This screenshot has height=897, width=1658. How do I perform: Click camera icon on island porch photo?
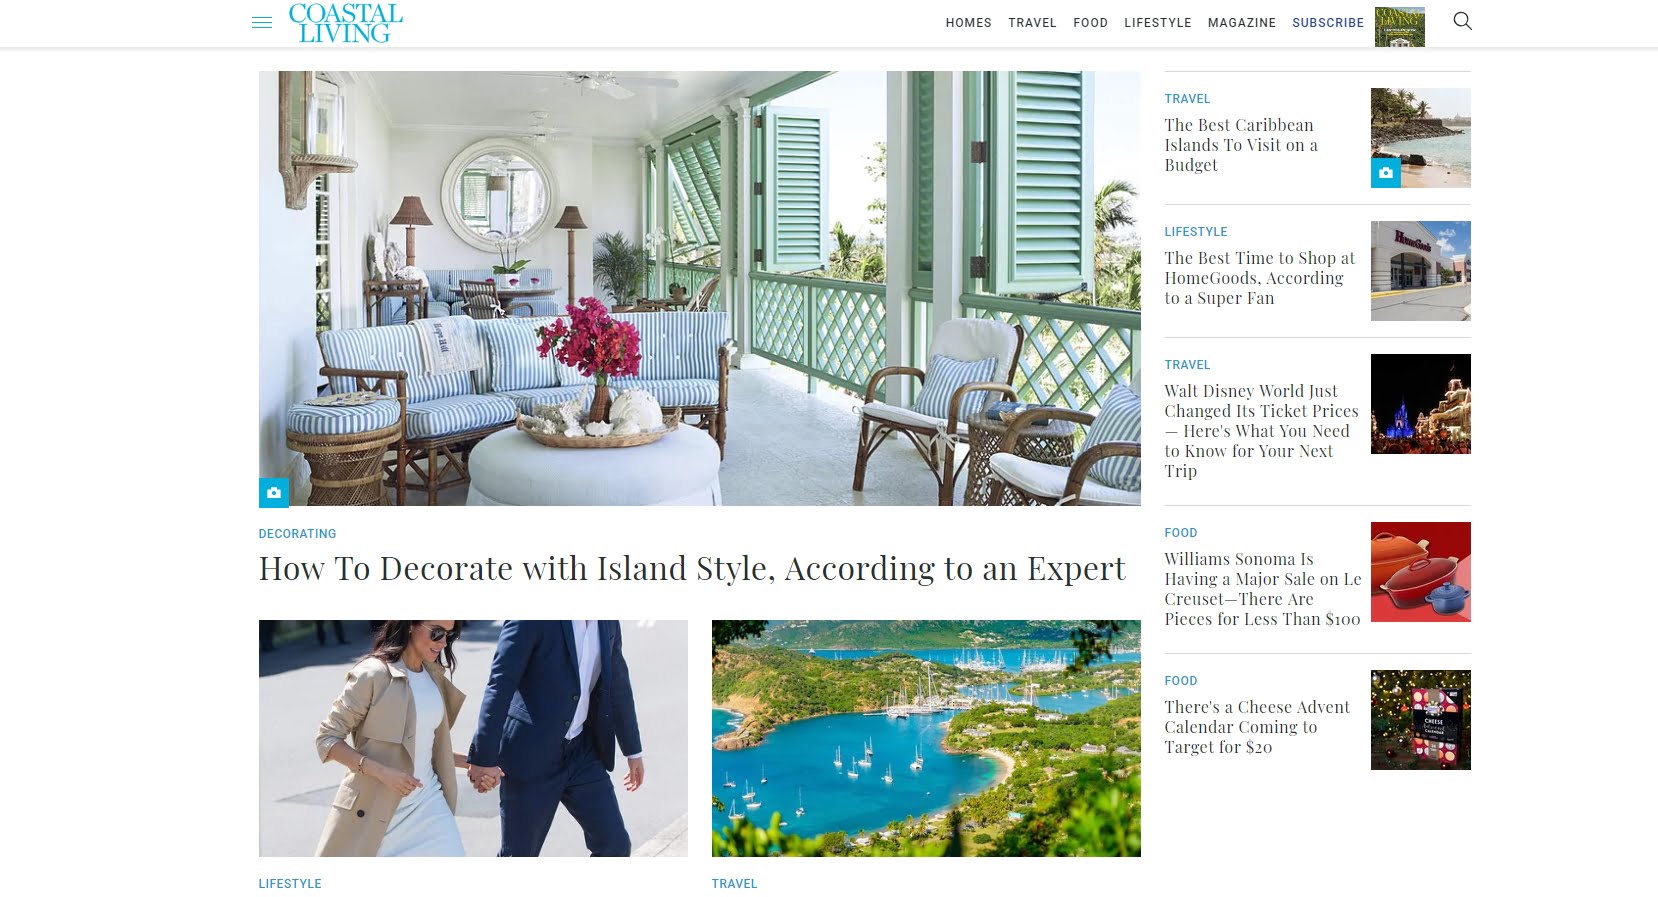(x=274, y=492)
